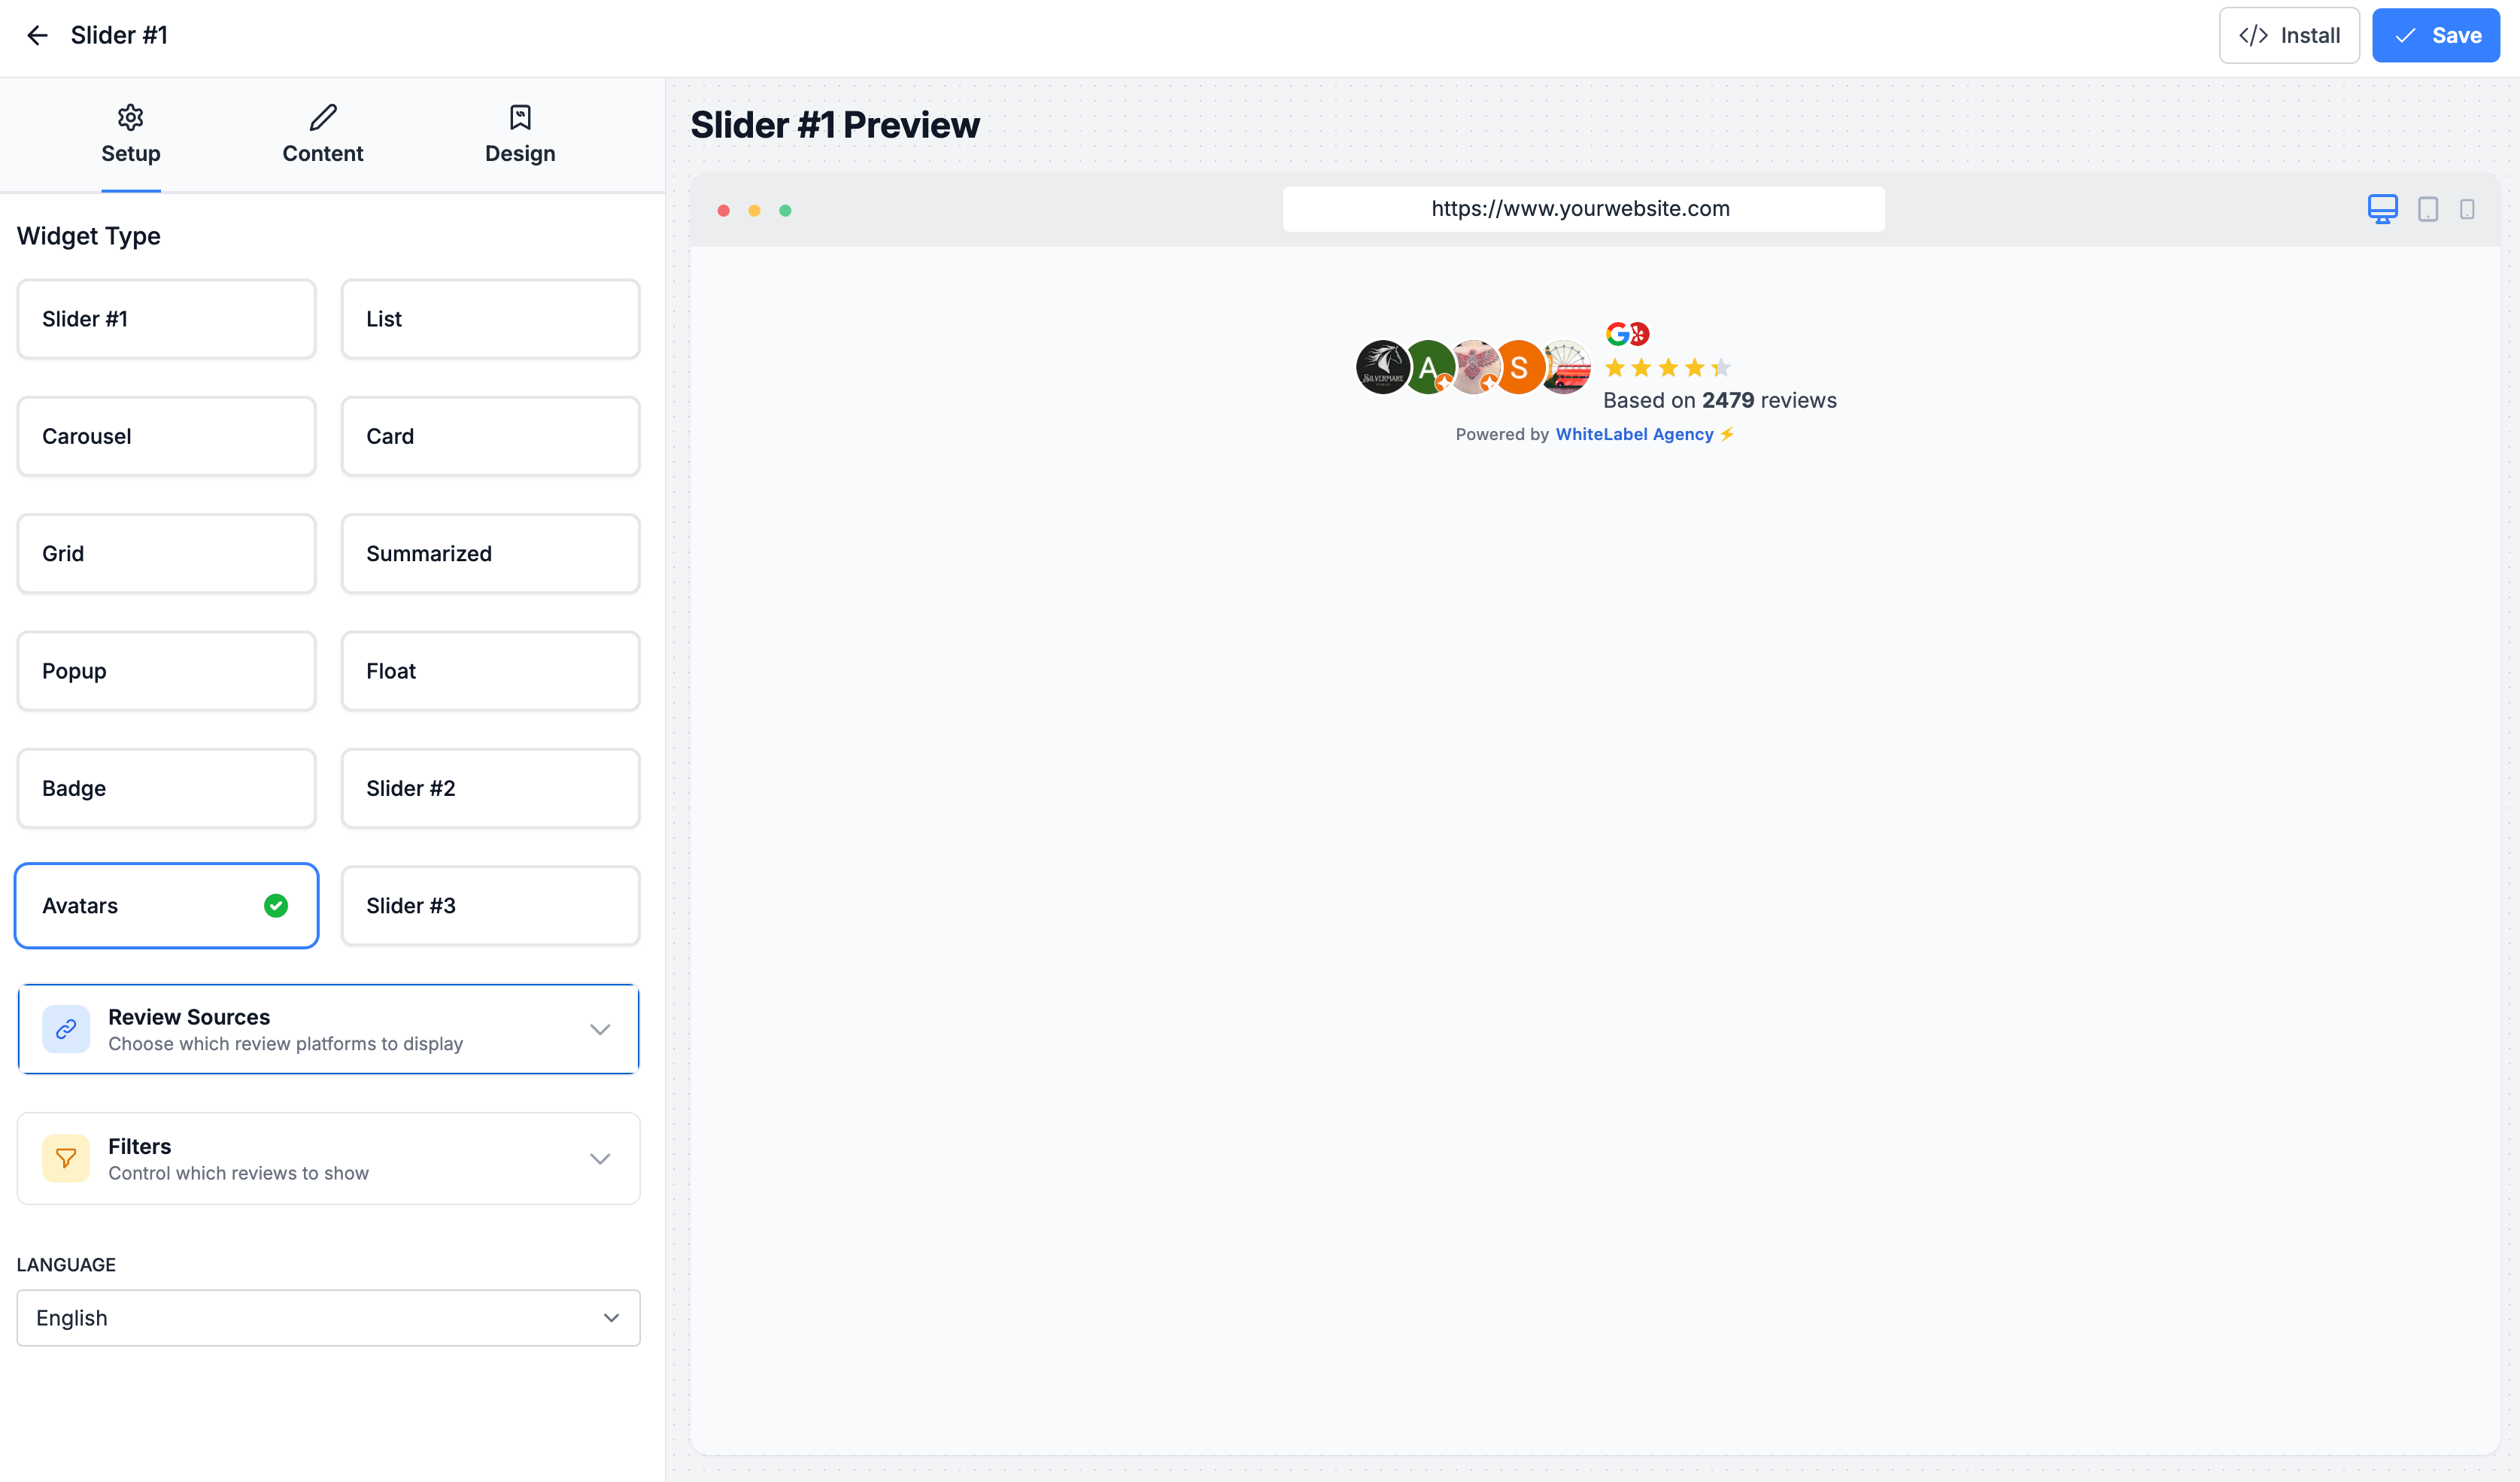Click the Filters funnel icon
This screenshot has width=2520, height=1482.
pos(66,1158)
